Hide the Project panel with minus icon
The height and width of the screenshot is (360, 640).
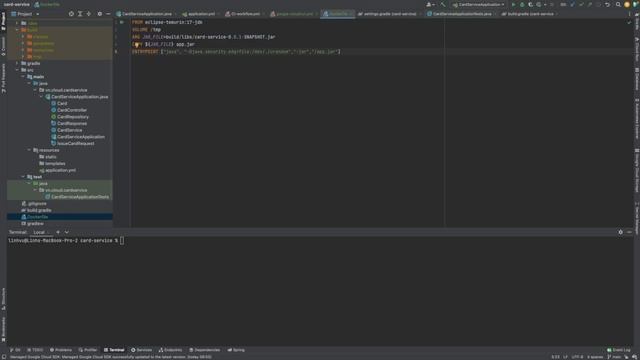point(108,14)
